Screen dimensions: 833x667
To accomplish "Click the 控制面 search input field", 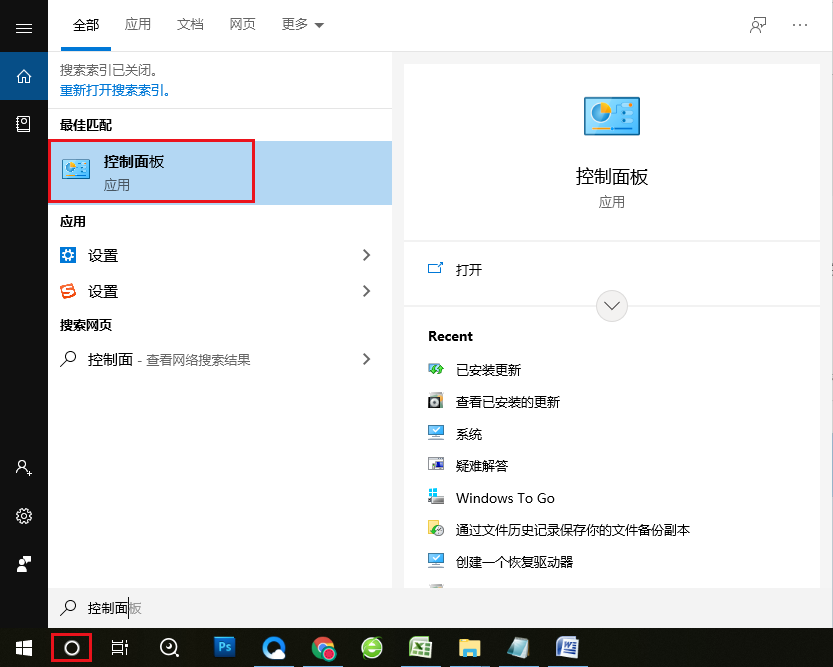I will [440, 608].
